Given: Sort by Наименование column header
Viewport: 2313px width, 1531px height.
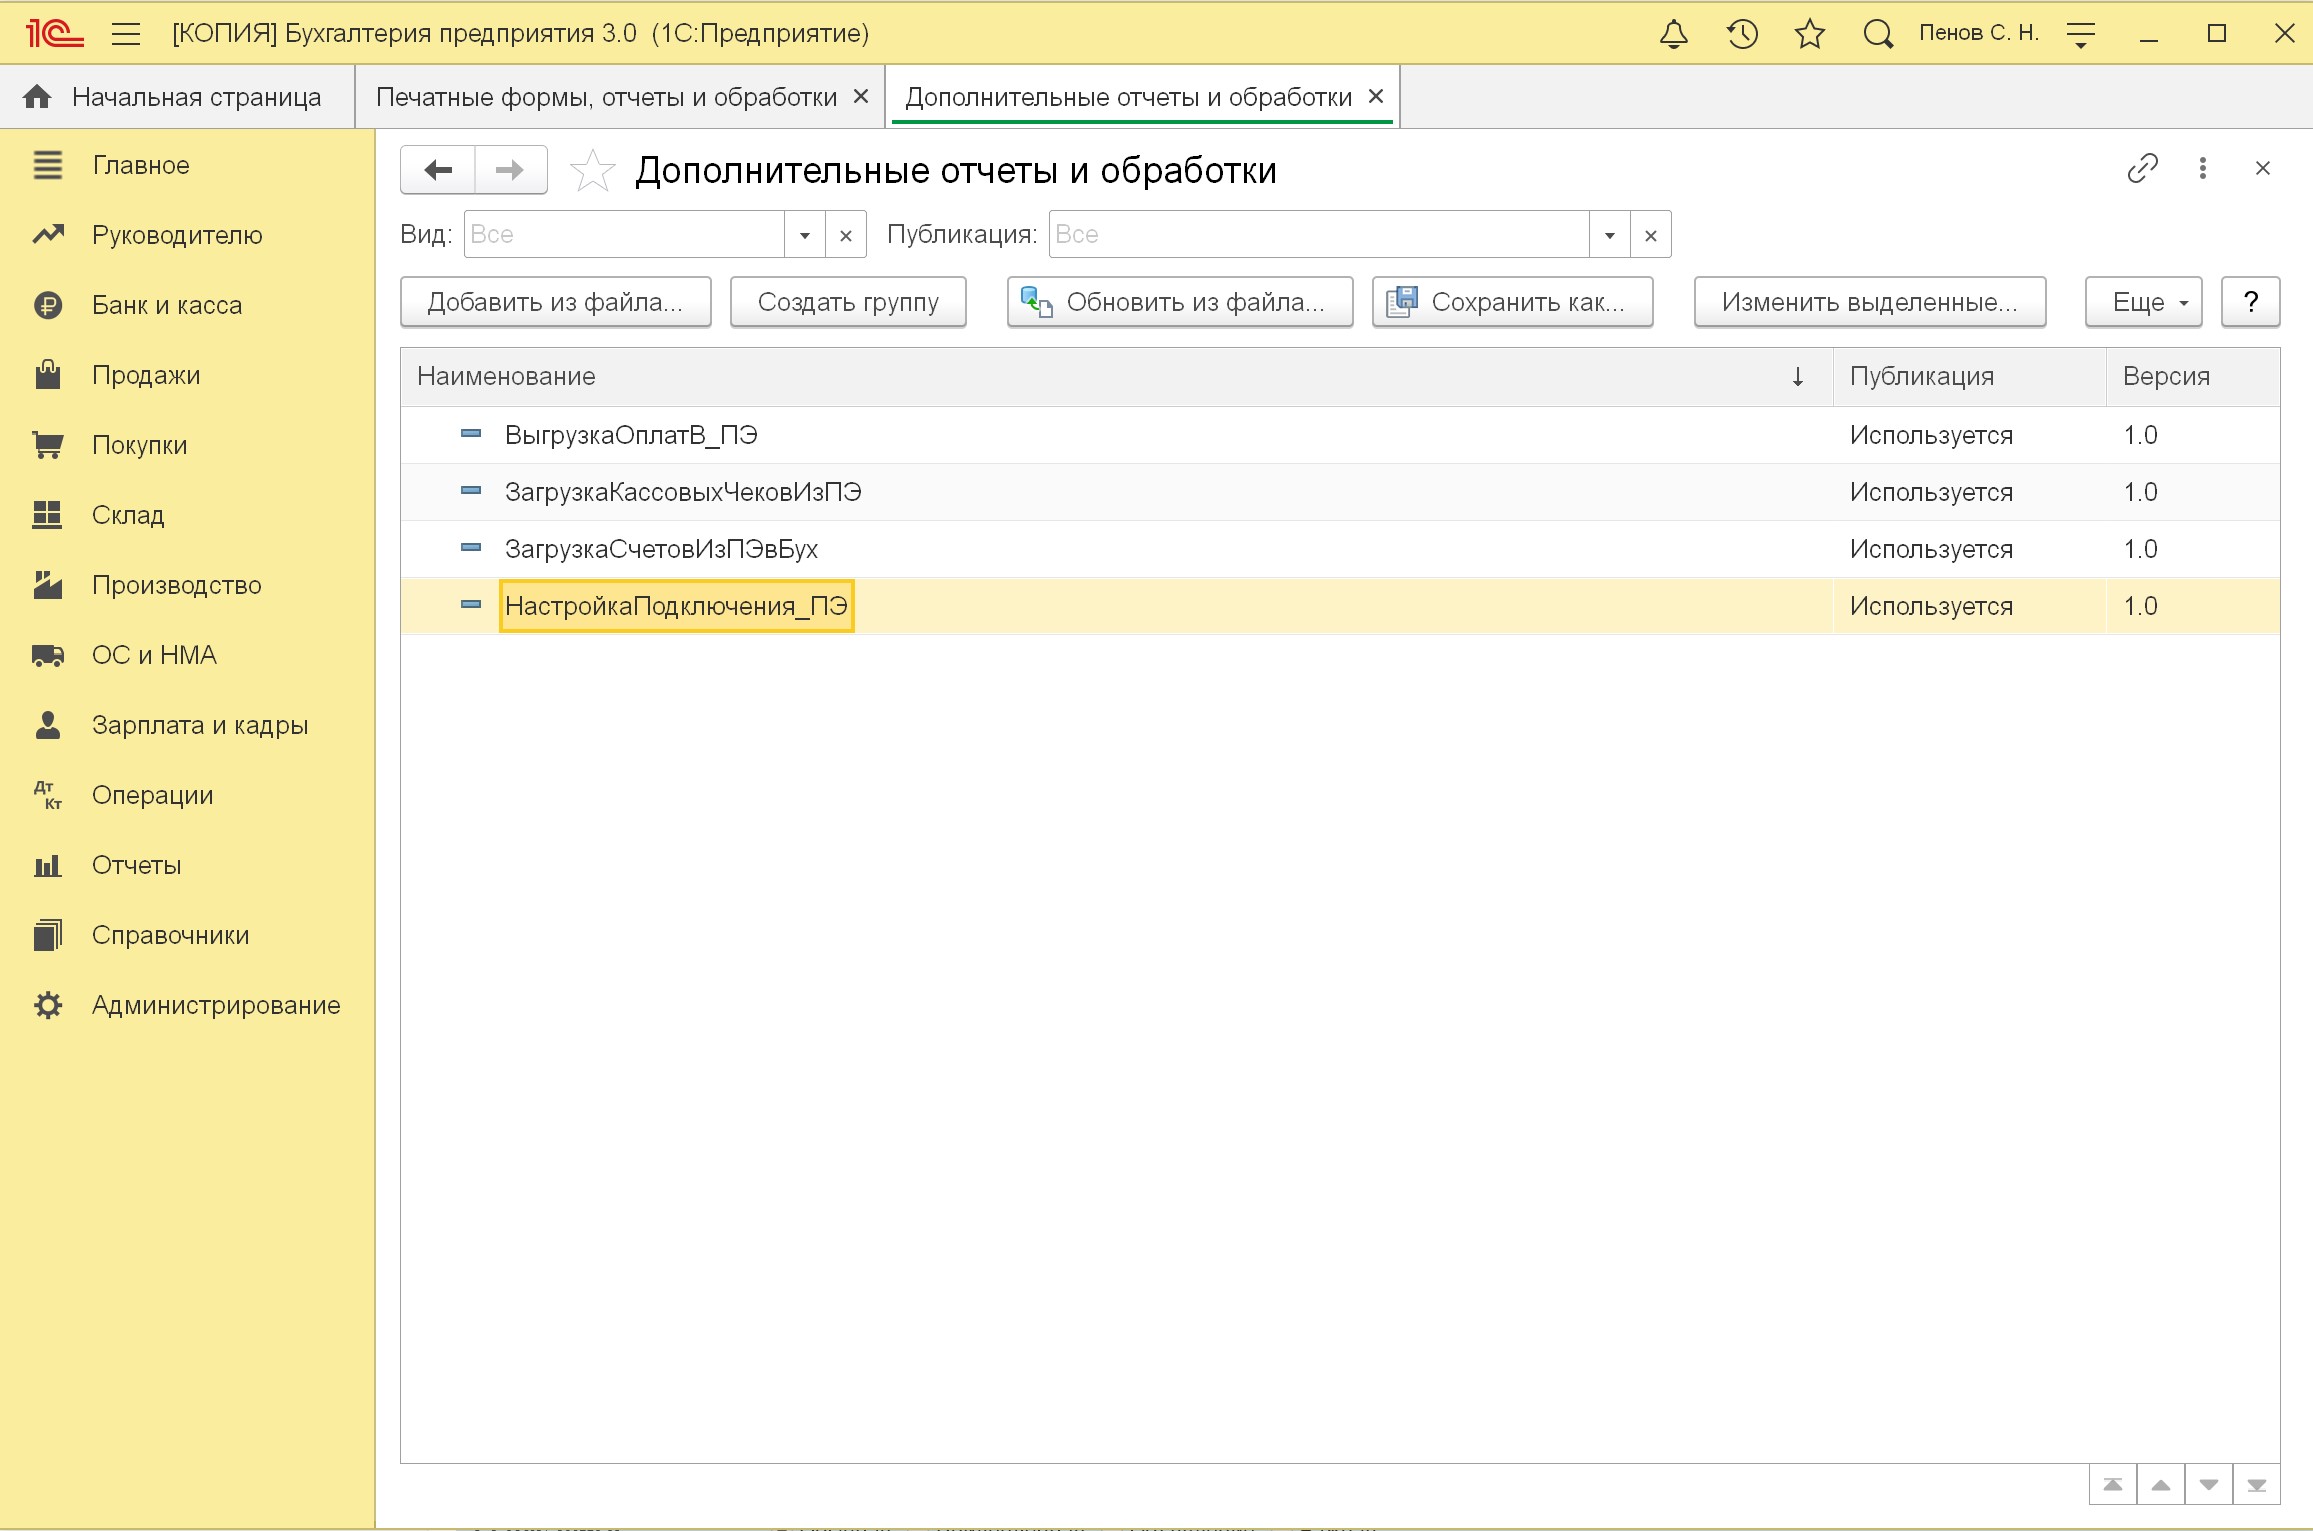Looking at the screenshot, I should [1117, 376].
